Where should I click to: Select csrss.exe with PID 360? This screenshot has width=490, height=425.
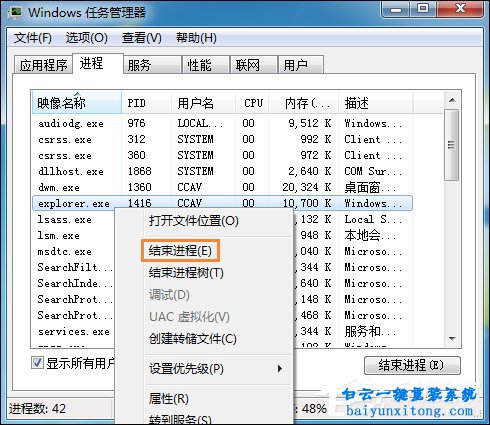click(x=222, y=155)
